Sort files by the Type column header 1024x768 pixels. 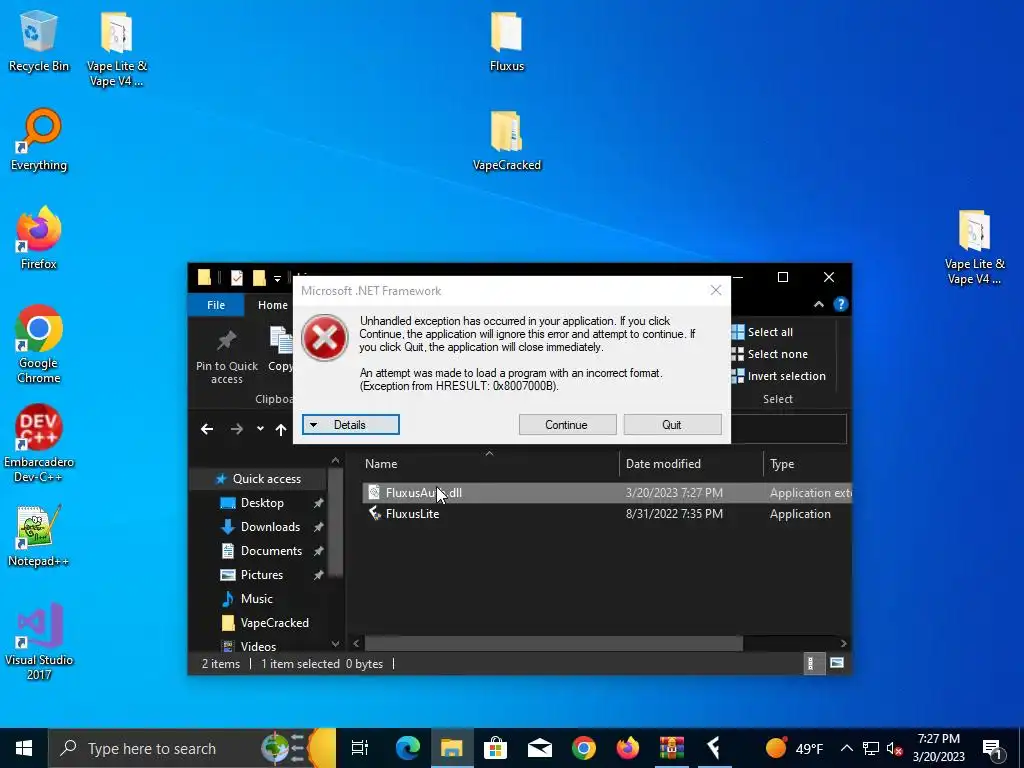tap(807, 464)
